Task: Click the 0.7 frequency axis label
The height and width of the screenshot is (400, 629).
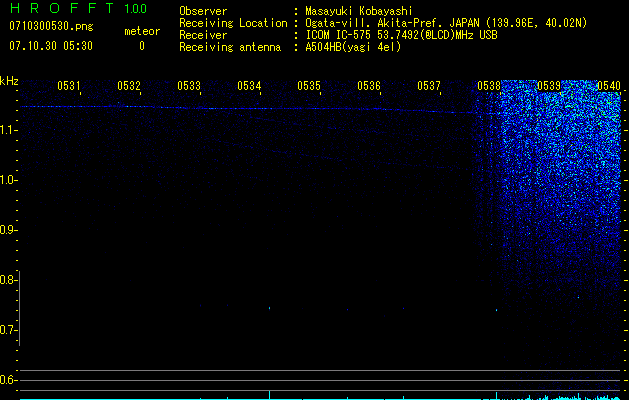Action: point(8,330)
